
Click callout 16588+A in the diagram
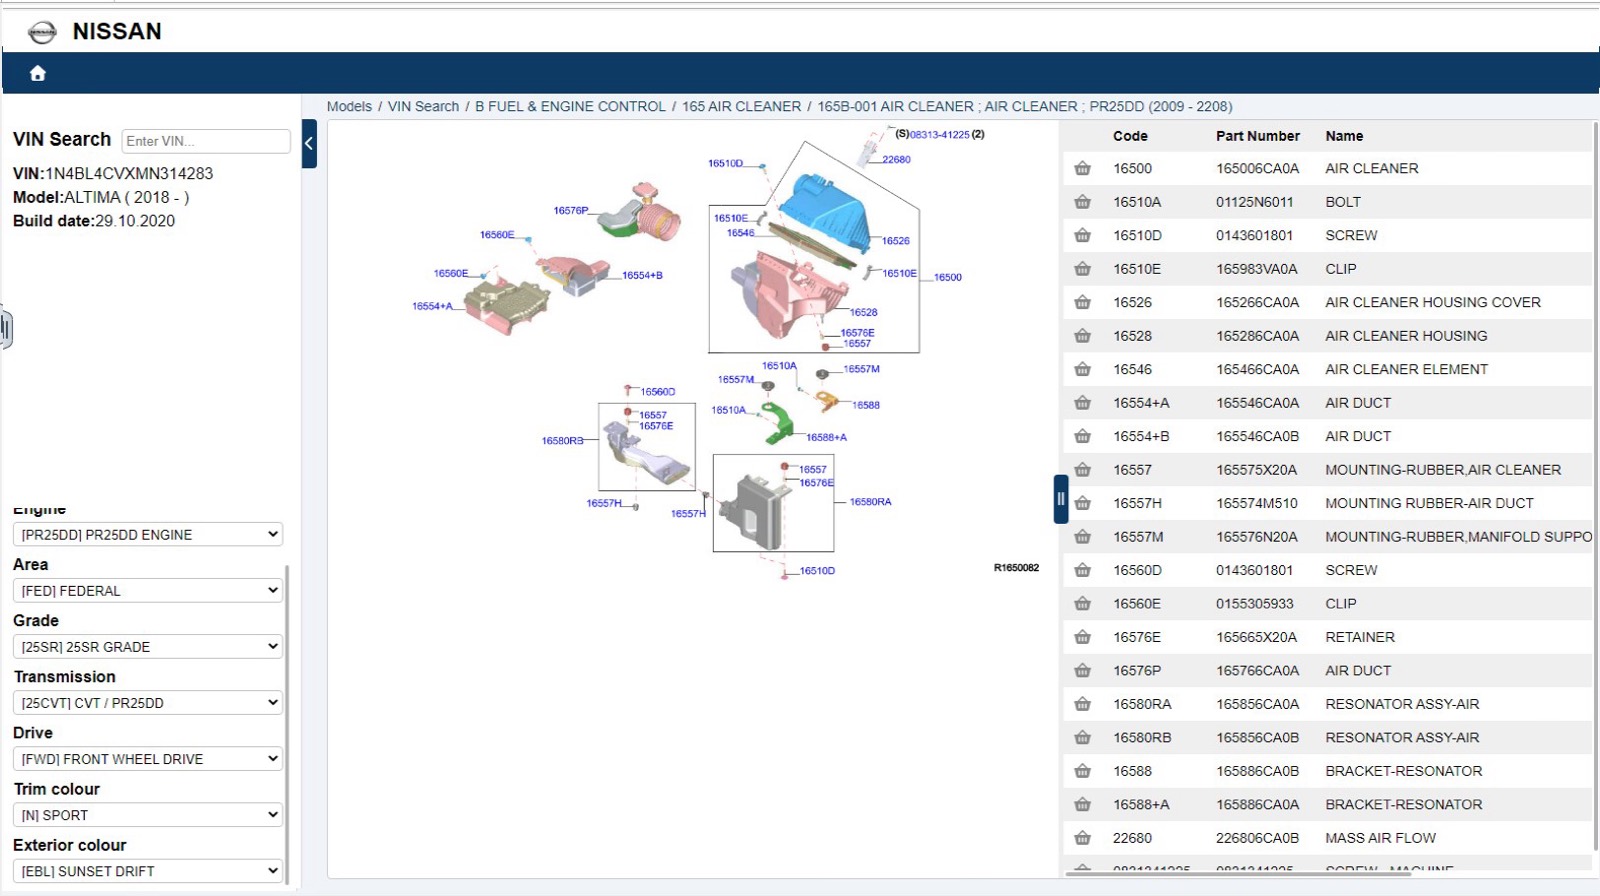827,438
